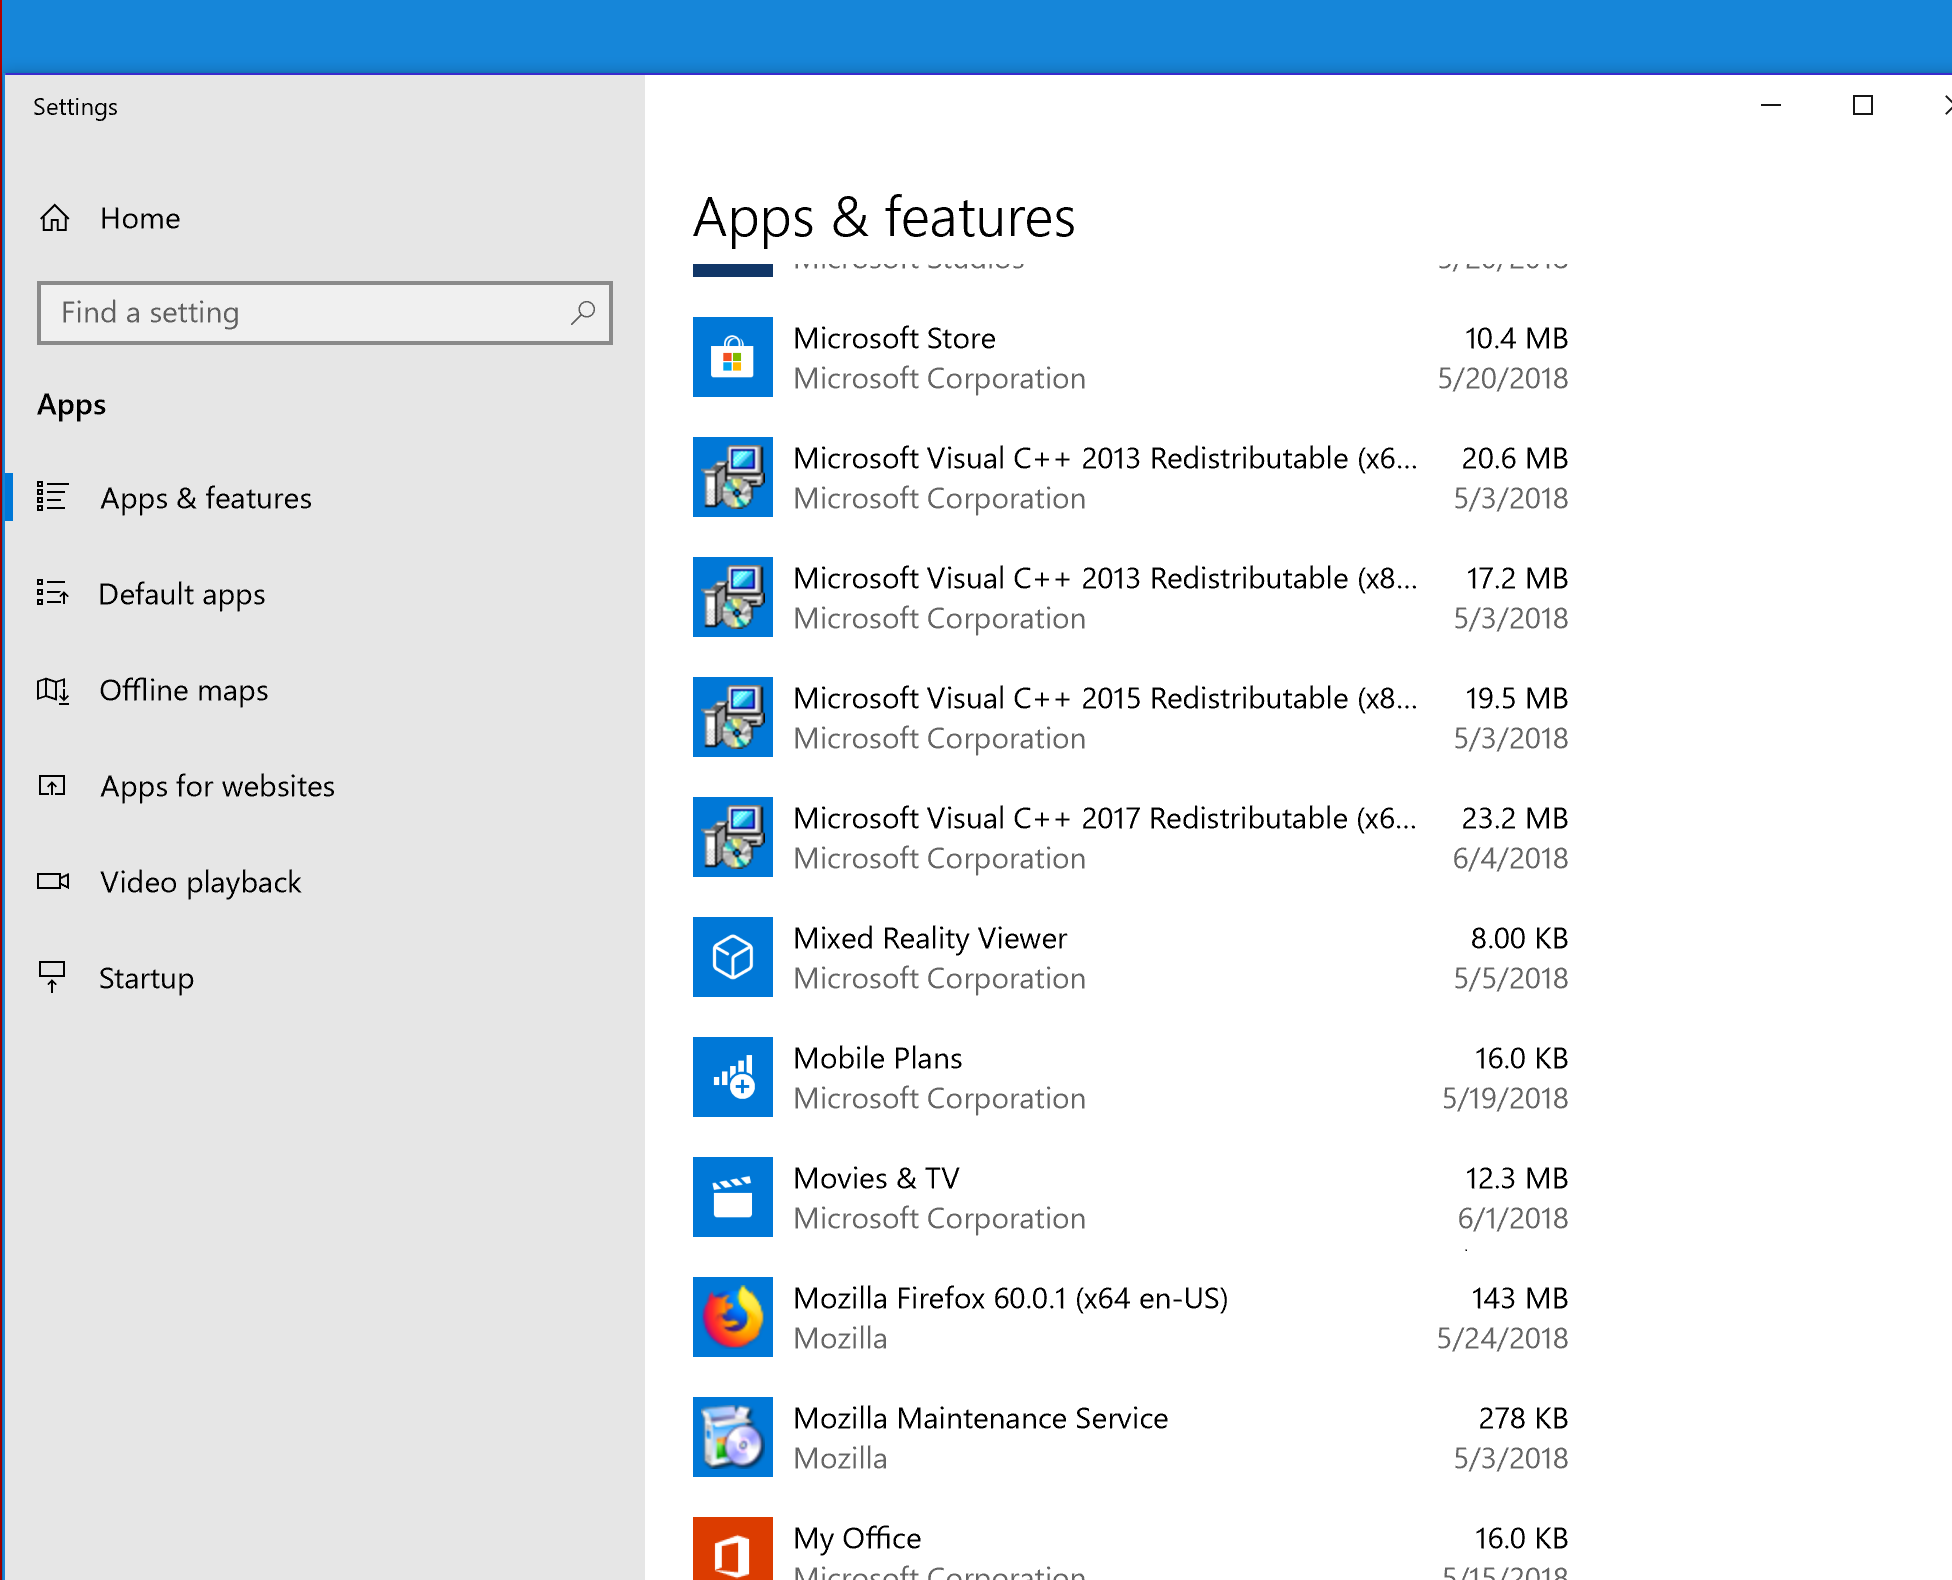
Task: Select Apps & features in sidebar
Action: (206, 498)
